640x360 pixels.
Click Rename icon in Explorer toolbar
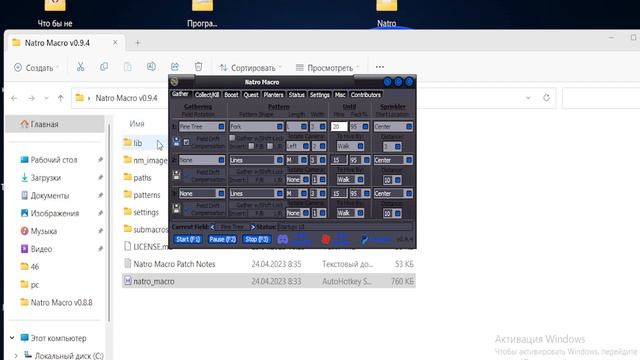pos(151,67)
